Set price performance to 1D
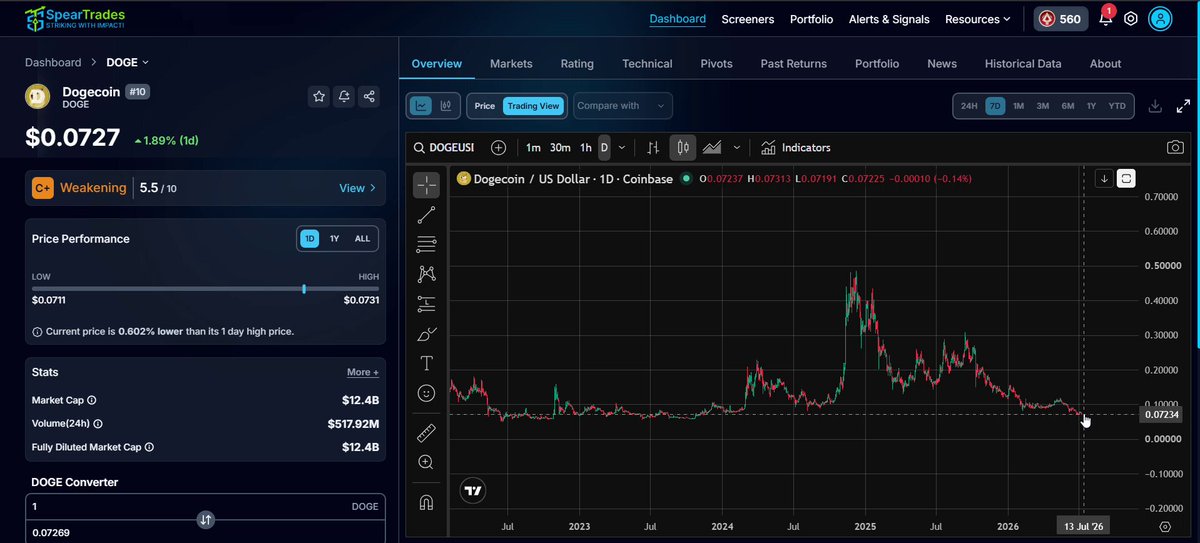 tap(310, 239)
